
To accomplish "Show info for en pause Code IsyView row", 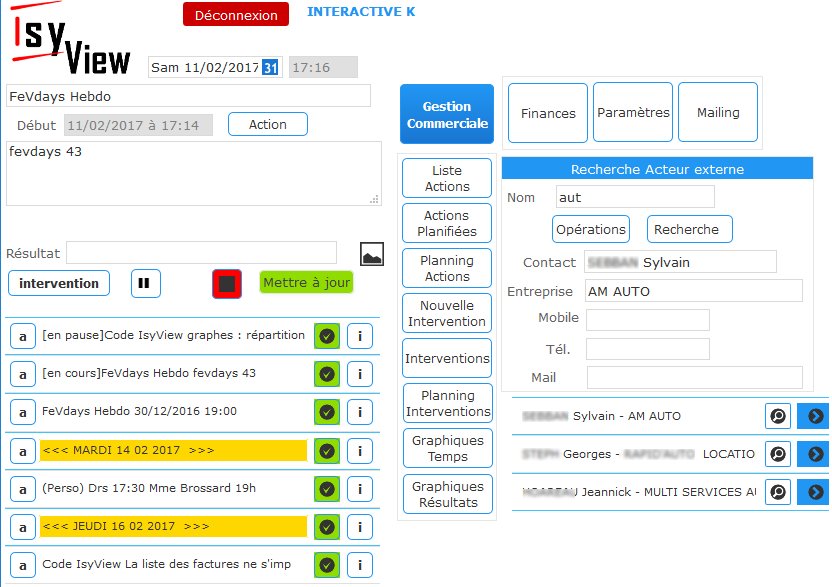I will [x=360, y=336].
